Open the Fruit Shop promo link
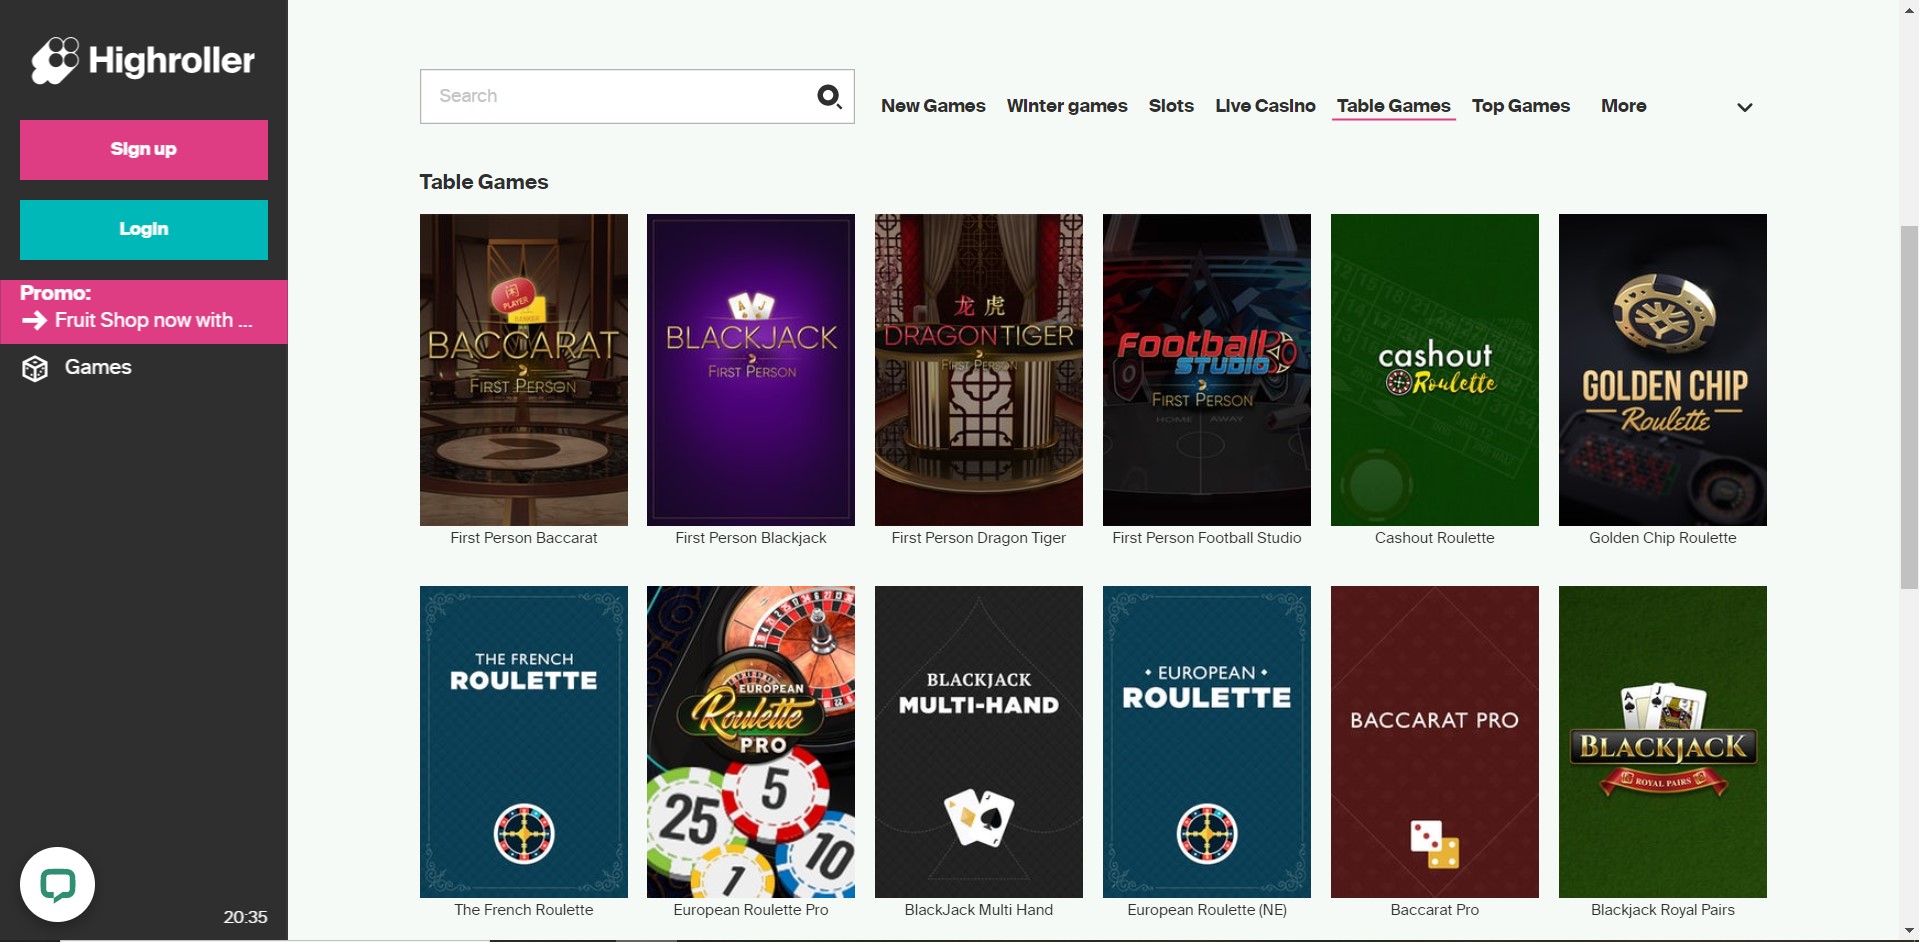The width and height of the screenshot is (1919, 942). pos(153,320)
